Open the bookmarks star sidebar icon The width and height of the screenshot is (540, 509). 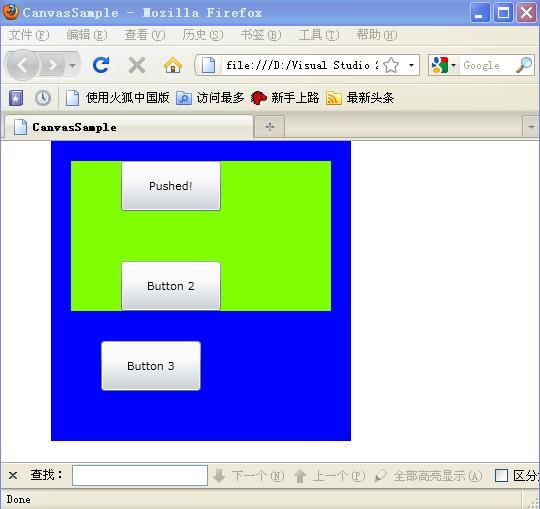pos(16,98)
